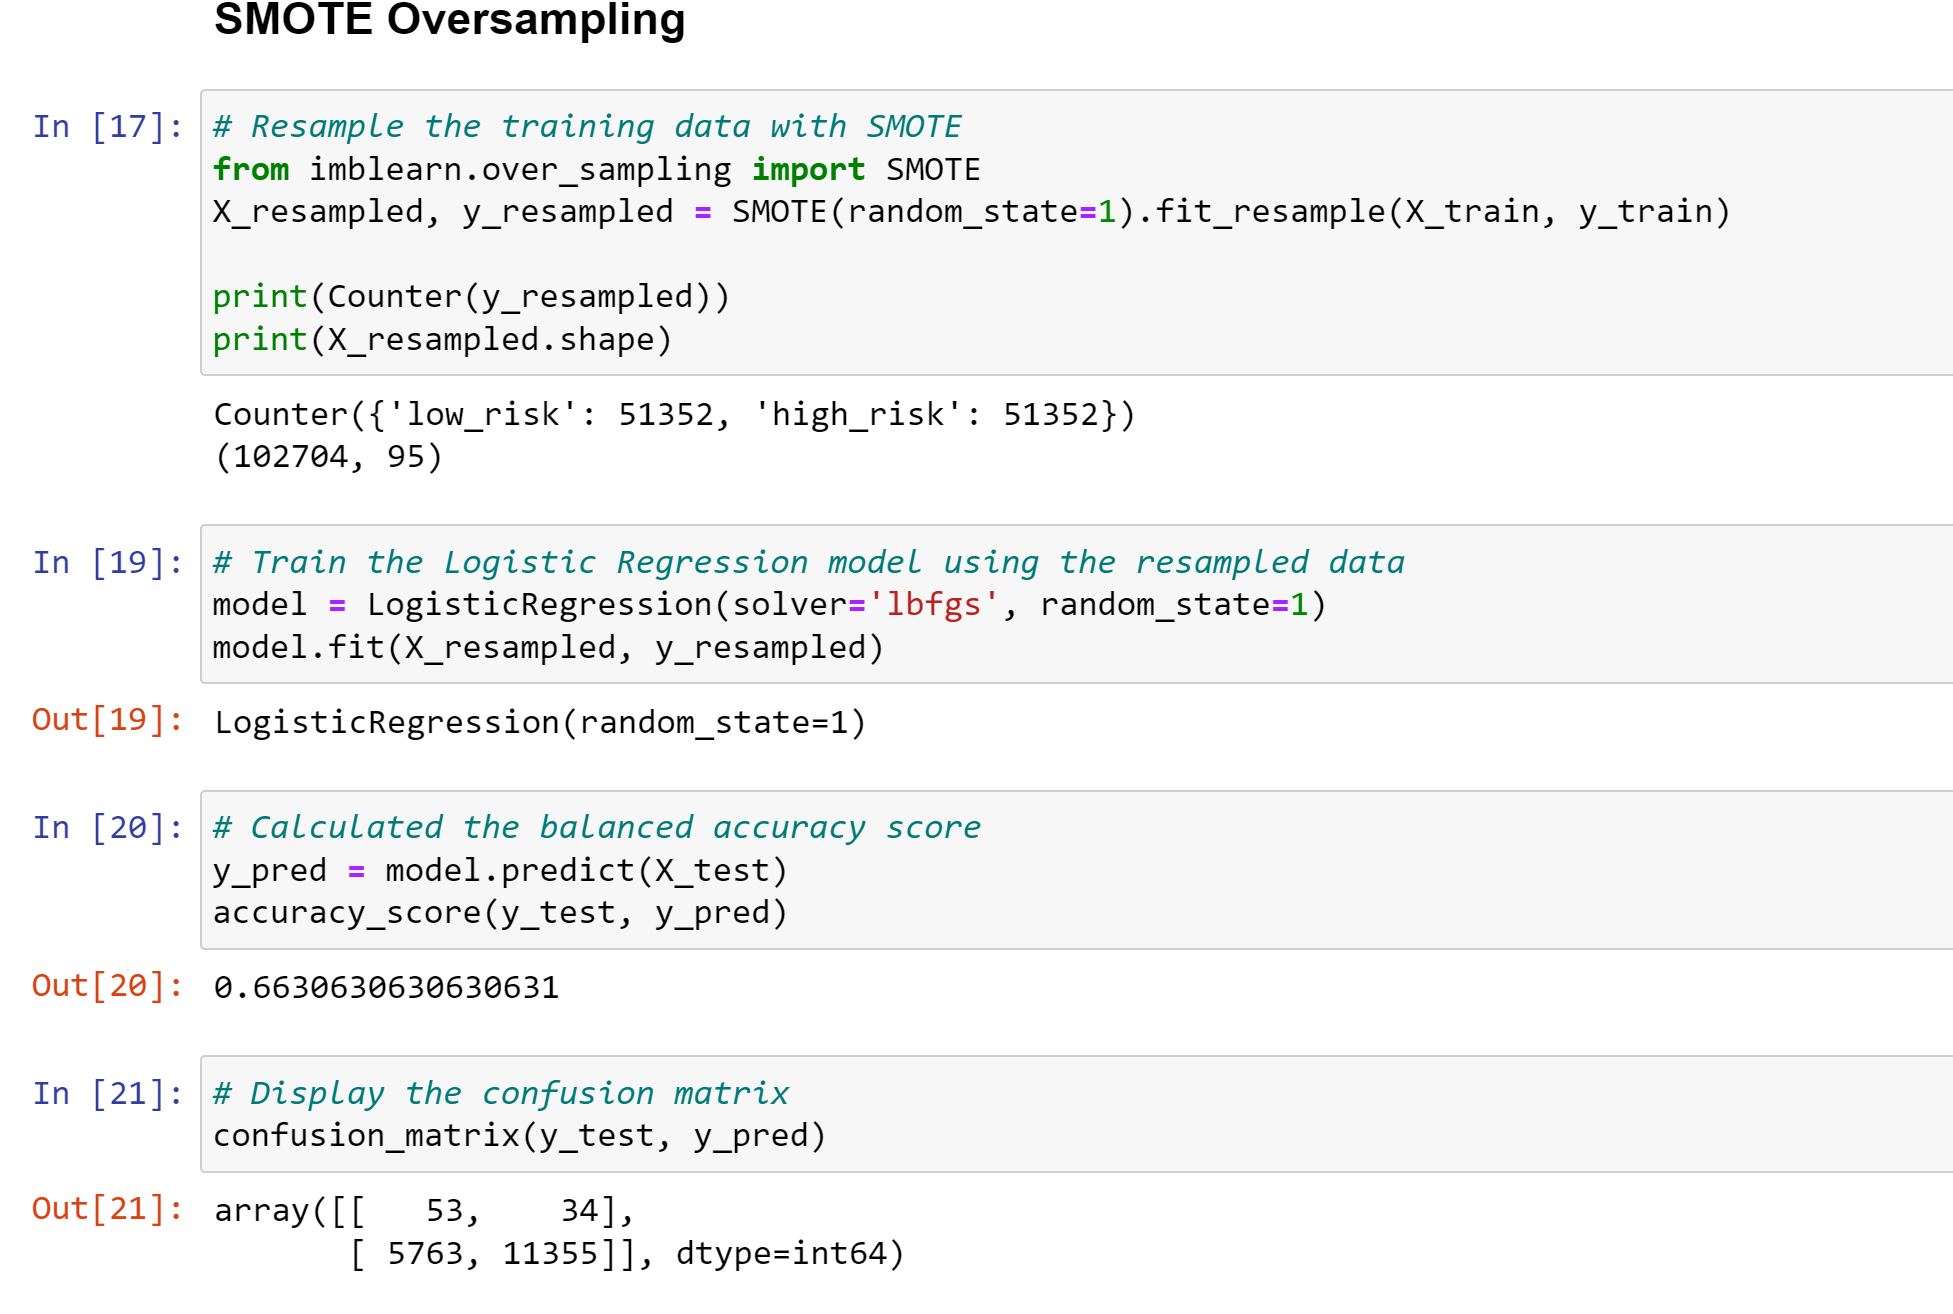
Task: Click the y_pred model.predict line
Action: pos(500,871)
